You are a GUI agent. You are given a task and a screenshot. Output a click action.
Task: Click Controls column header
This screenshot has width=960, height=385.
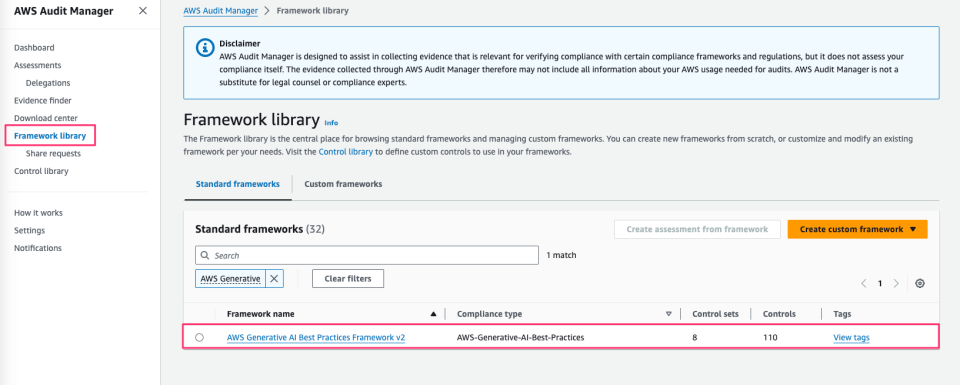[779, 314]
